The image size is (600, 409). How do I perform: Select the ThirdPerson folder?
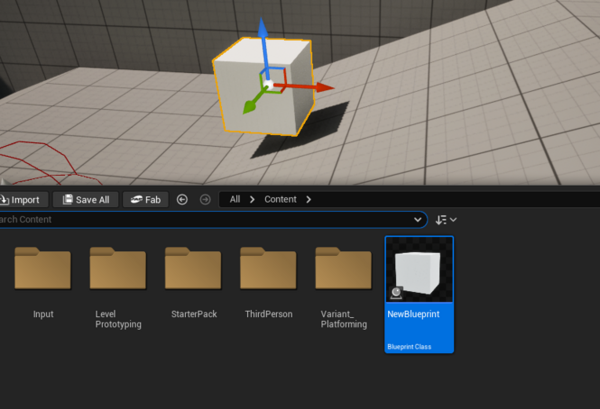pyautogui.click(x=268, y=268)
